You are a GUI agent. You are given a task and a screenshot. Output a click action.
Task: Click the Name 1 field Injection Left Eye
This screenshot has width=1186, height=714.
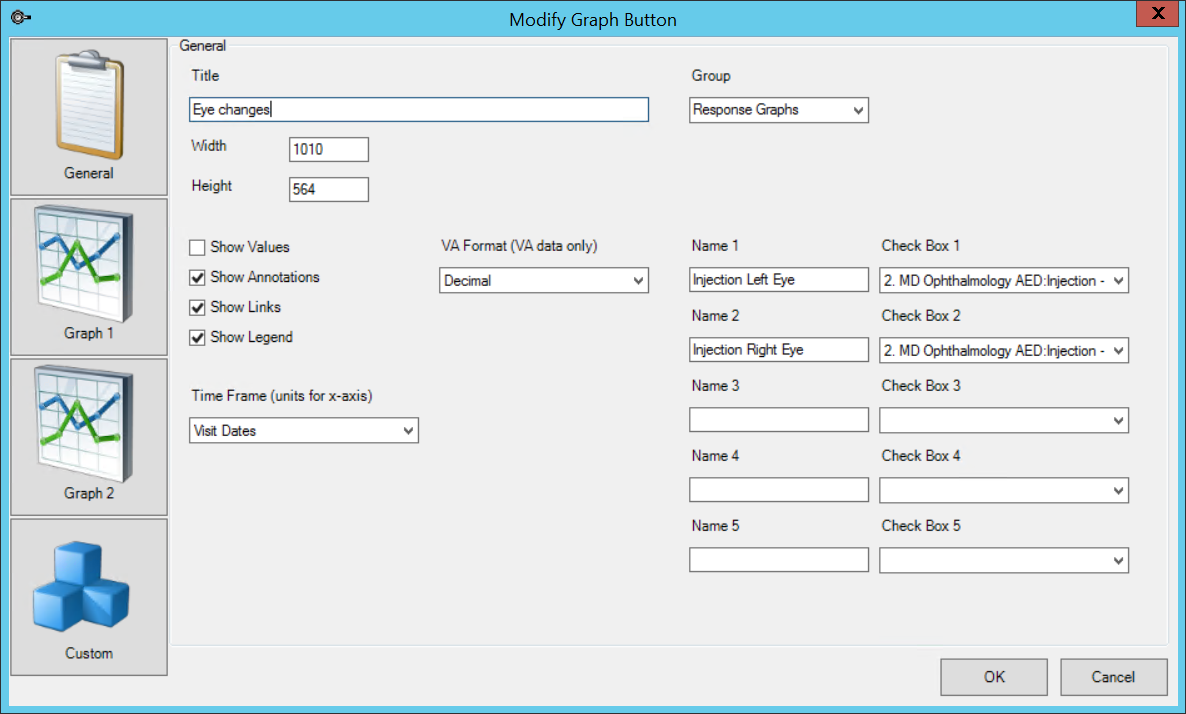click(x=779, y=280)
